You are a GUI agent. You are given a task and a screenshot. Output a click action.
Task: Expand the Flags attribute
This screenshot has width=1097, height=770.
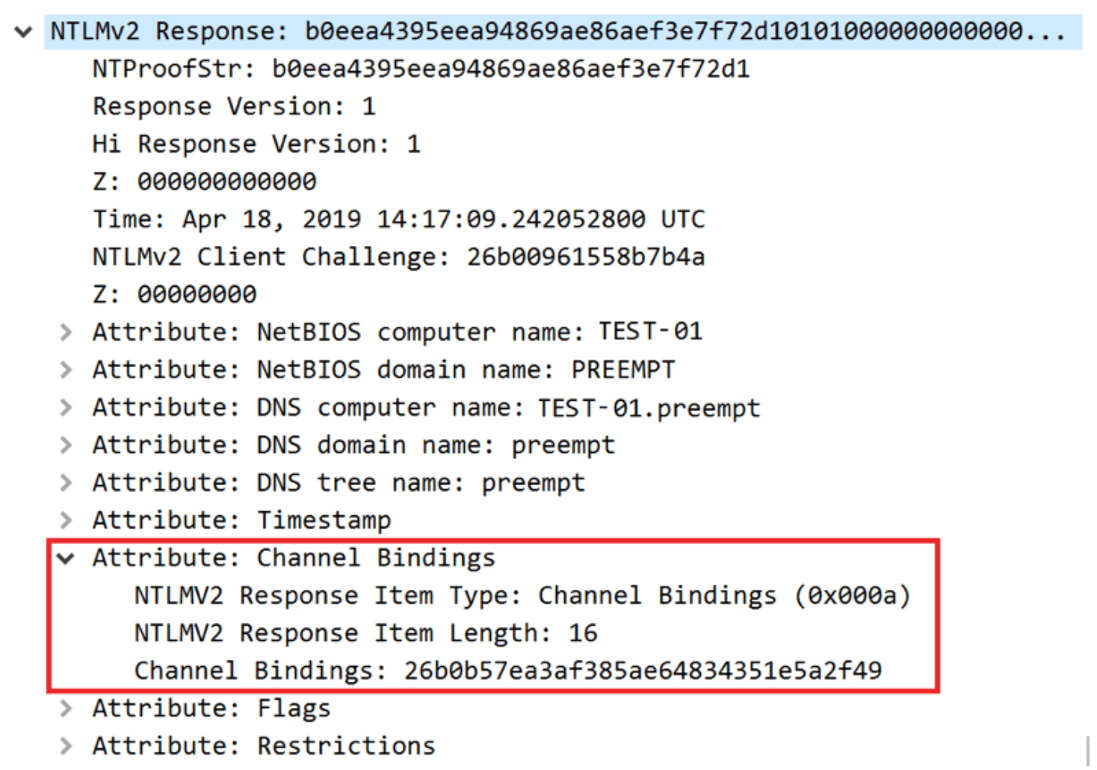66,709
